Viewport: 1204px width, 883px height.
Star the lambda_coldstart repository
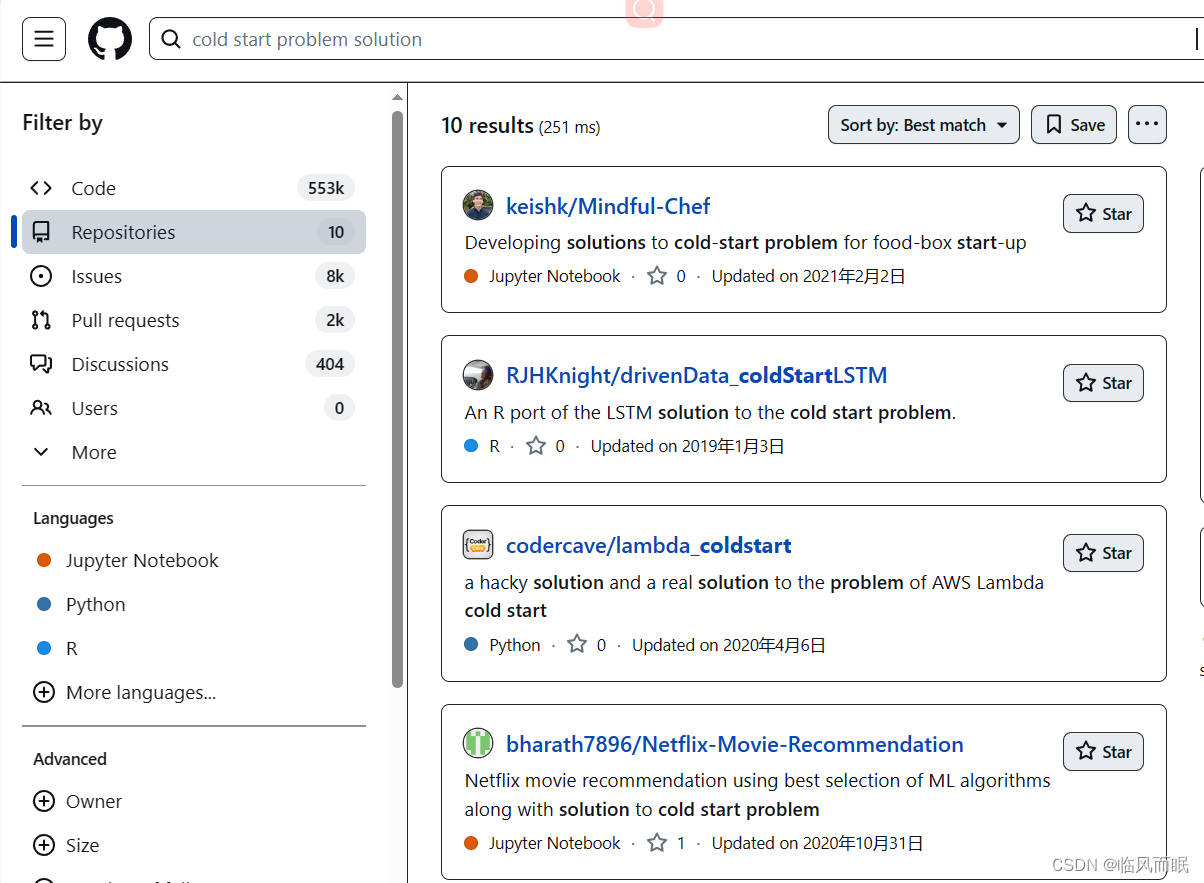(1103, 553)
